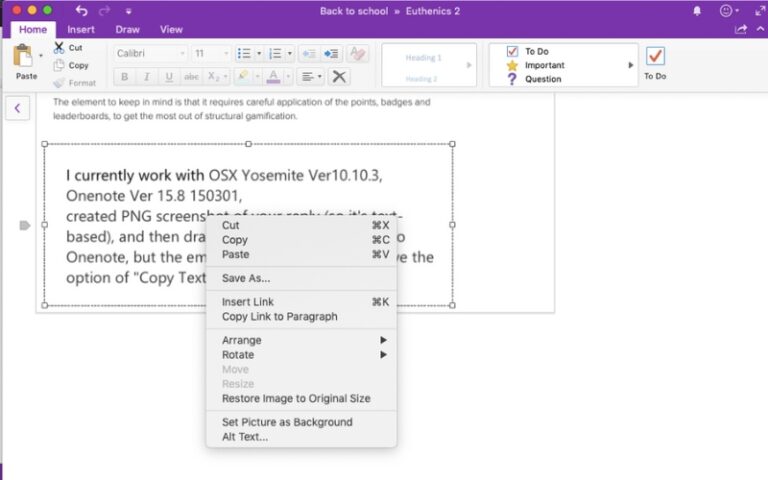Toggle the large To Do checkbox button
Viewport: 768px width, 480px height.
point(655,58)
